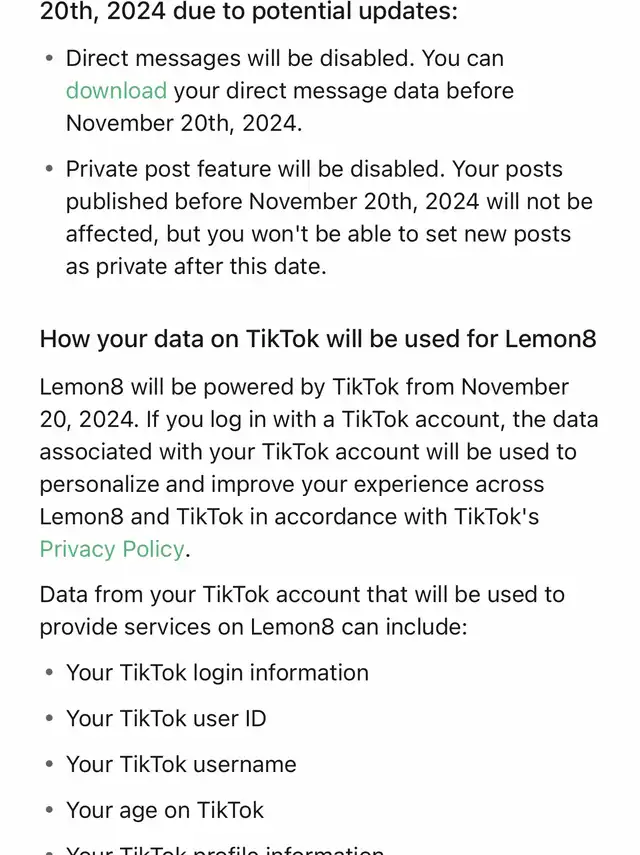
Task: Open TikTok's Privacy Policy link
Action: tap(112, 549)
